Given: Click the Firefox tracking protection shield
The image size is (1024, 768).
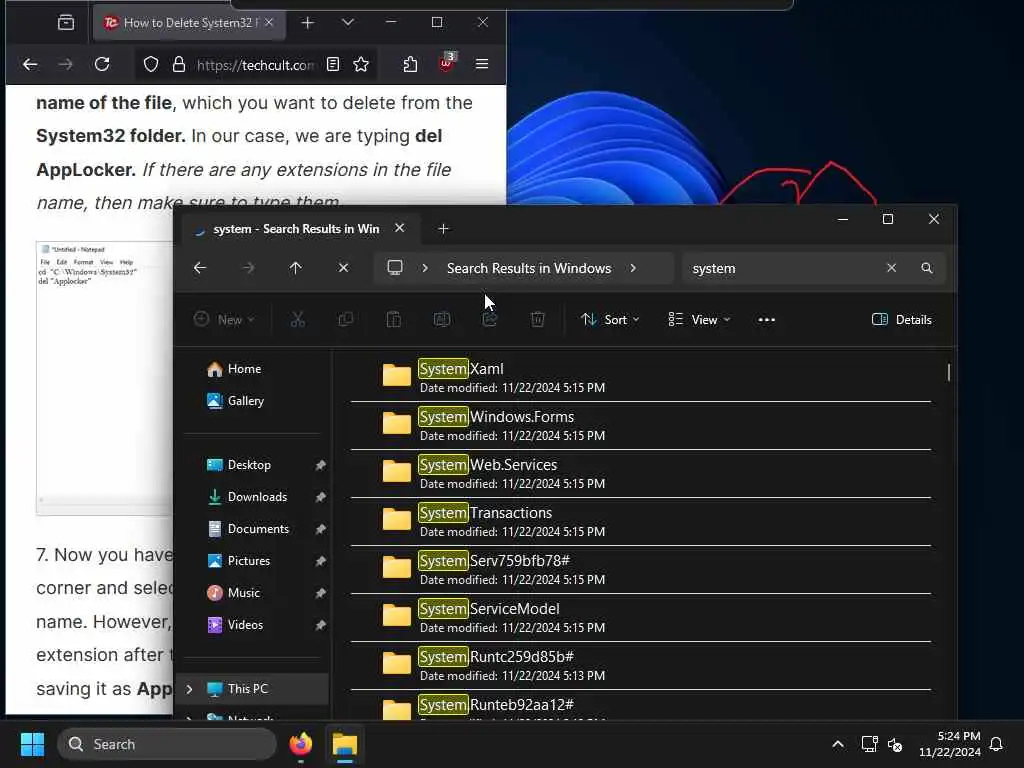Looking at the screenshot, I should tap(151, 64).
